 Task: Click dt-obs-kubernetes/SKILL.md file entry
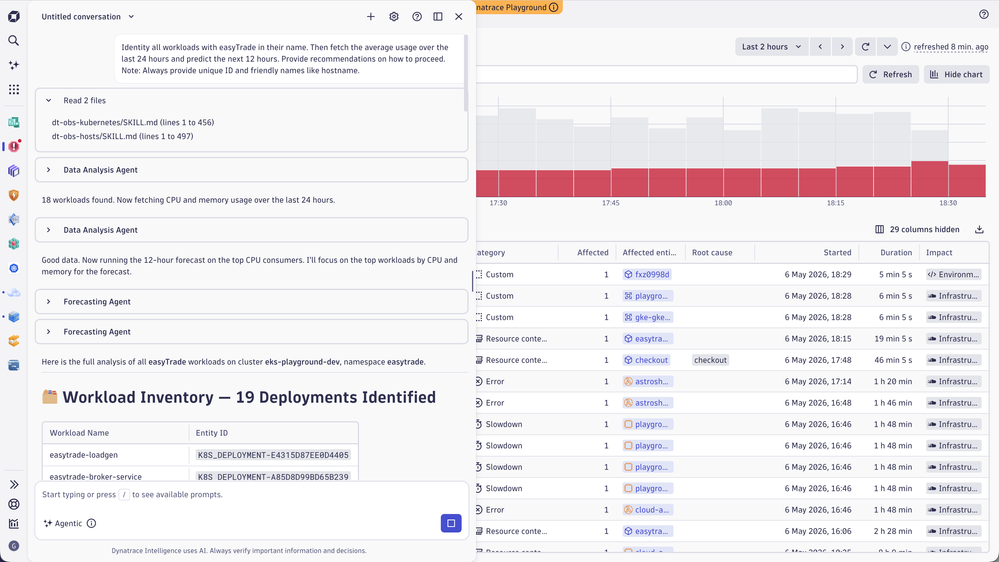coord(133,122)
